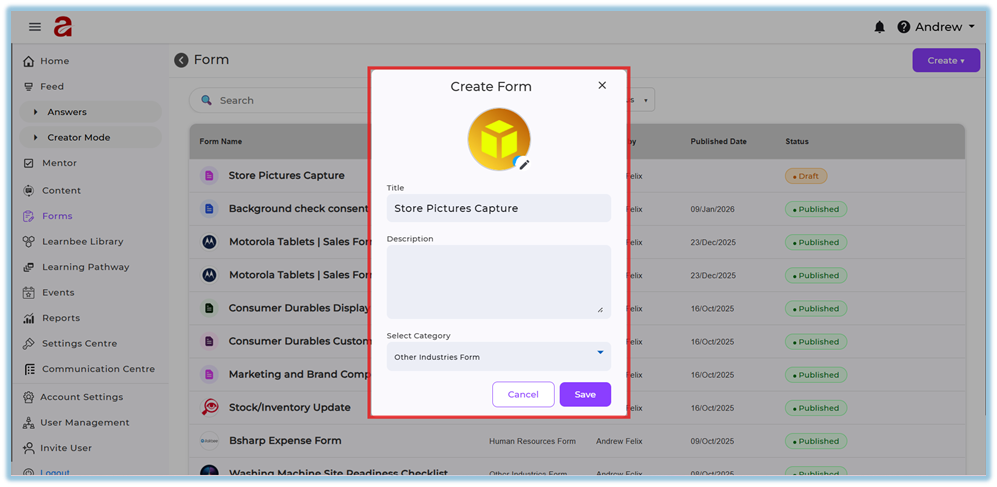This screenshot has height=487, width=997.
Task: Click the back arrow beside Form heading
Action: click(181, 60)
